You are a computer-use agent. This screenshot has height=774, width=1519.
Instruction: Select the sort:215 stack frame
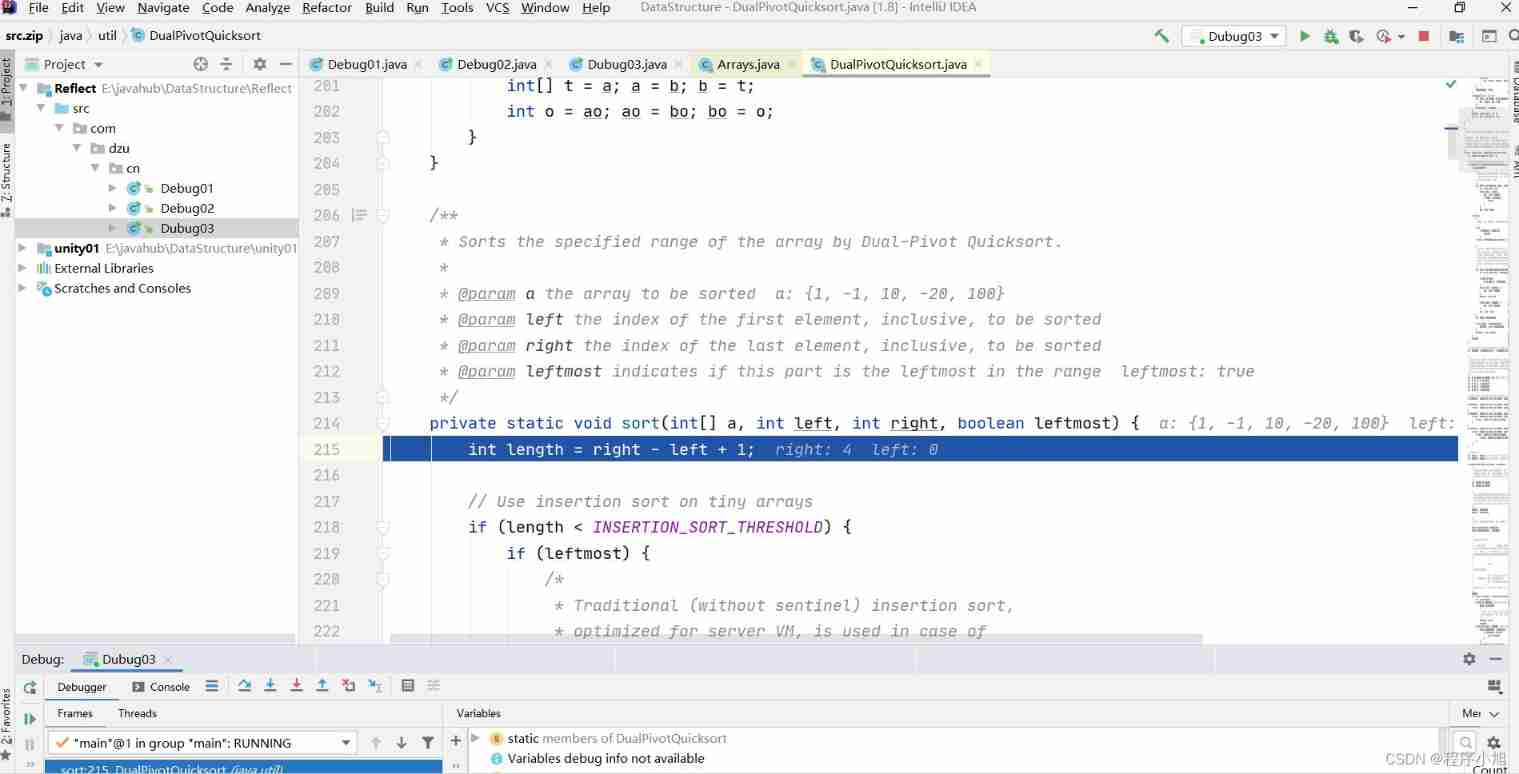coord(244,768)
